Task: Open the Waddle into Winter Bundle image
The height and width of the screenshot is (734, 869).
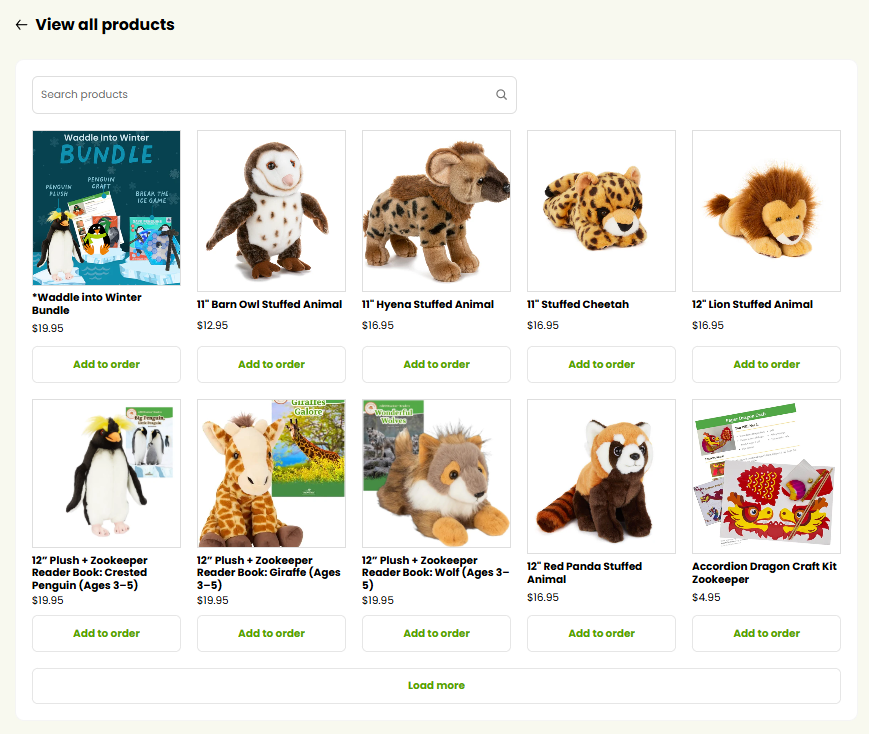Action: [106, 210]
